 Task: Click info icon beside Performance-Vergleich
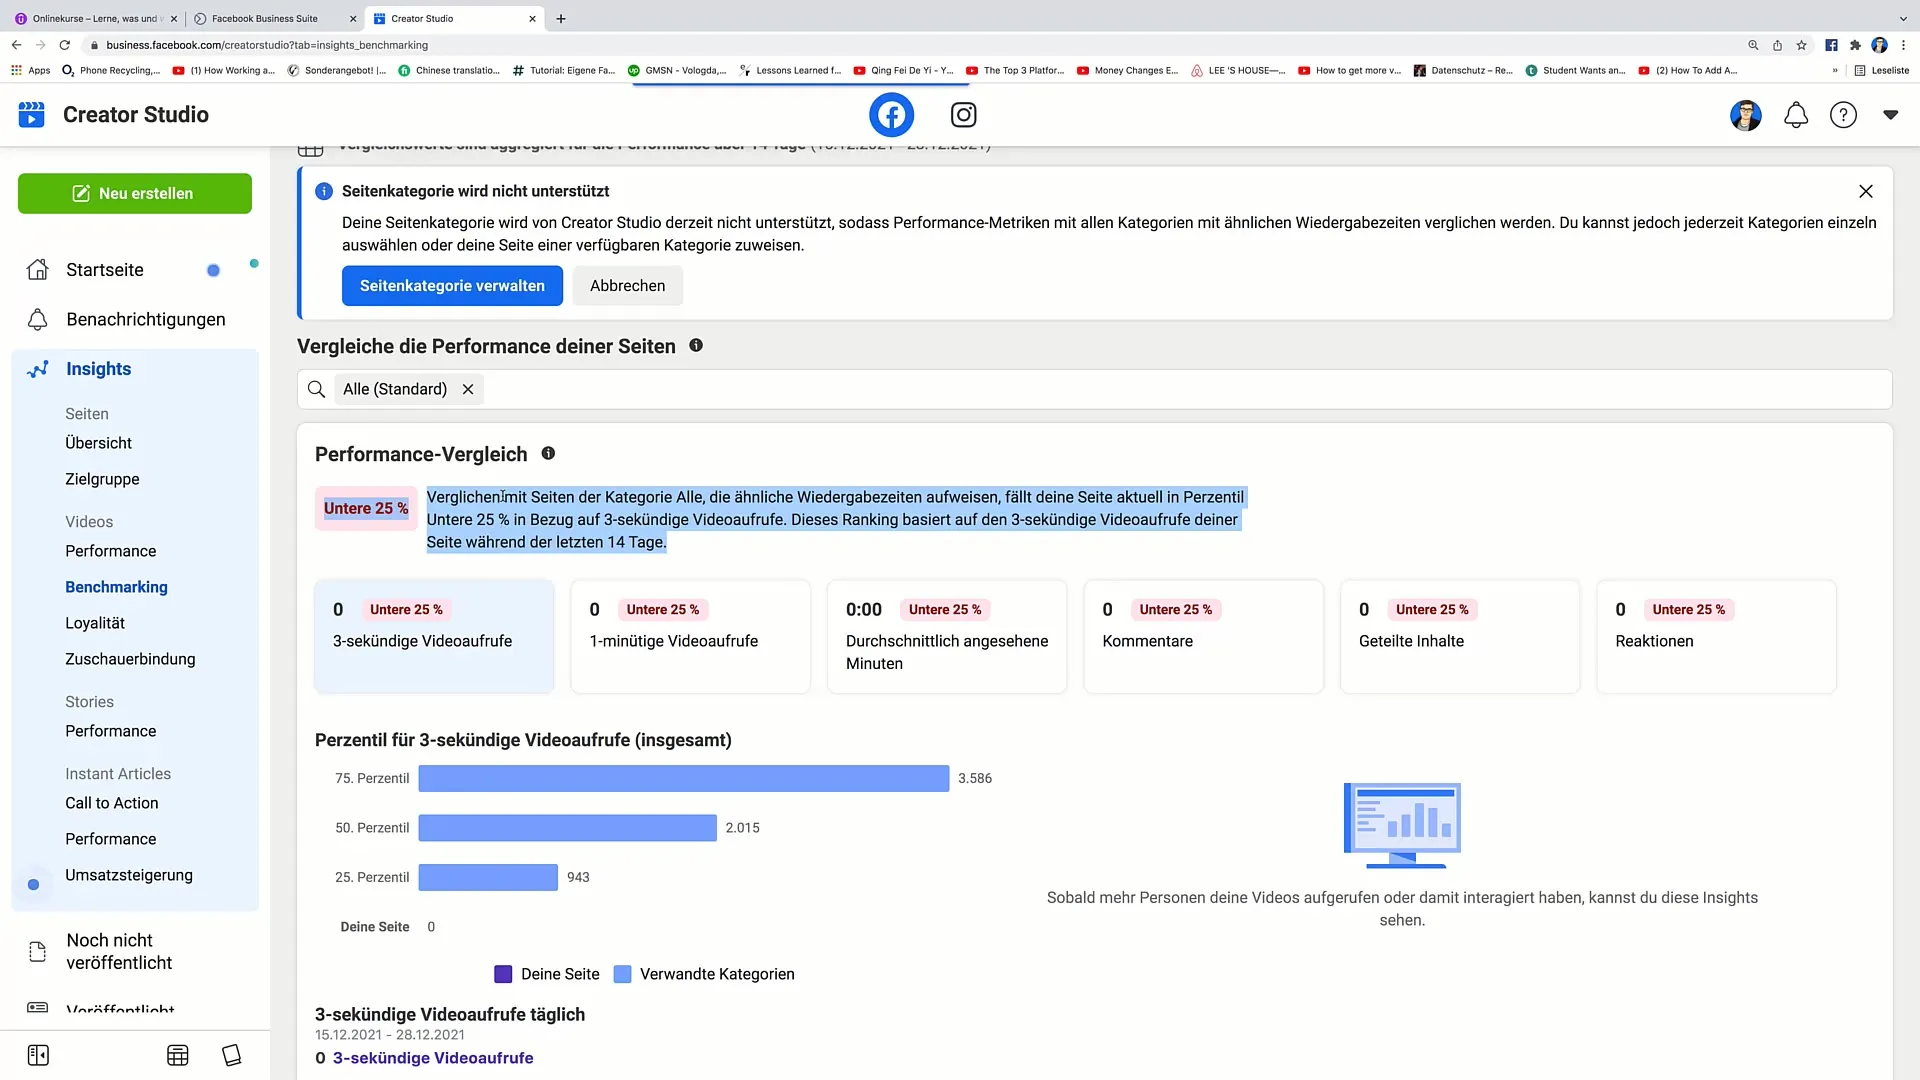coord(548,453)
